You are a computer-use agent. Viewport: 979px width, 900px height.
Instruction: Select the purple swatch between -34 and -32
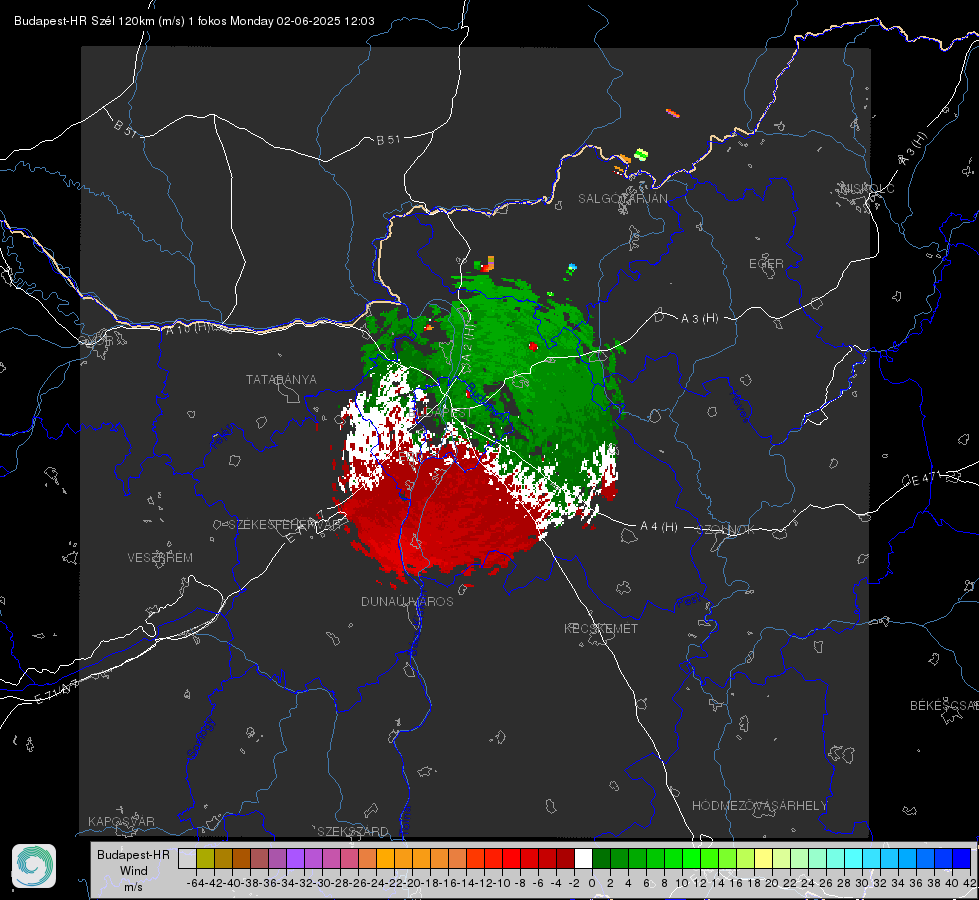coord(295,858)
